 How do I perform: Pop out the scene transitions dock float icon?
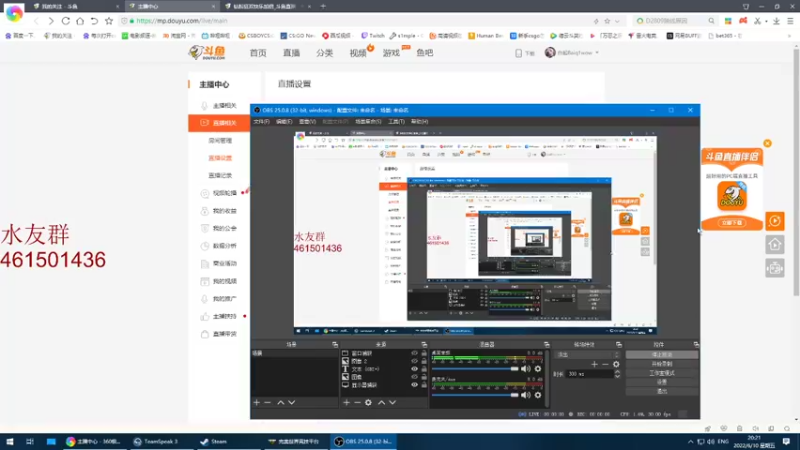618,345
